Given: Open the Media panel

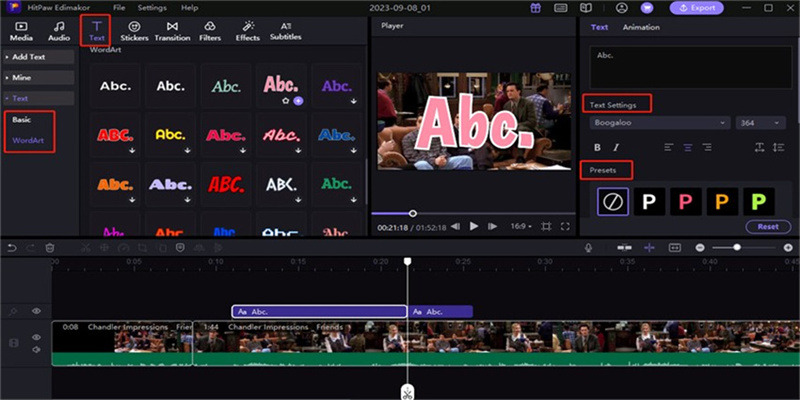Looking at the screenshot, I should point(21,31).
